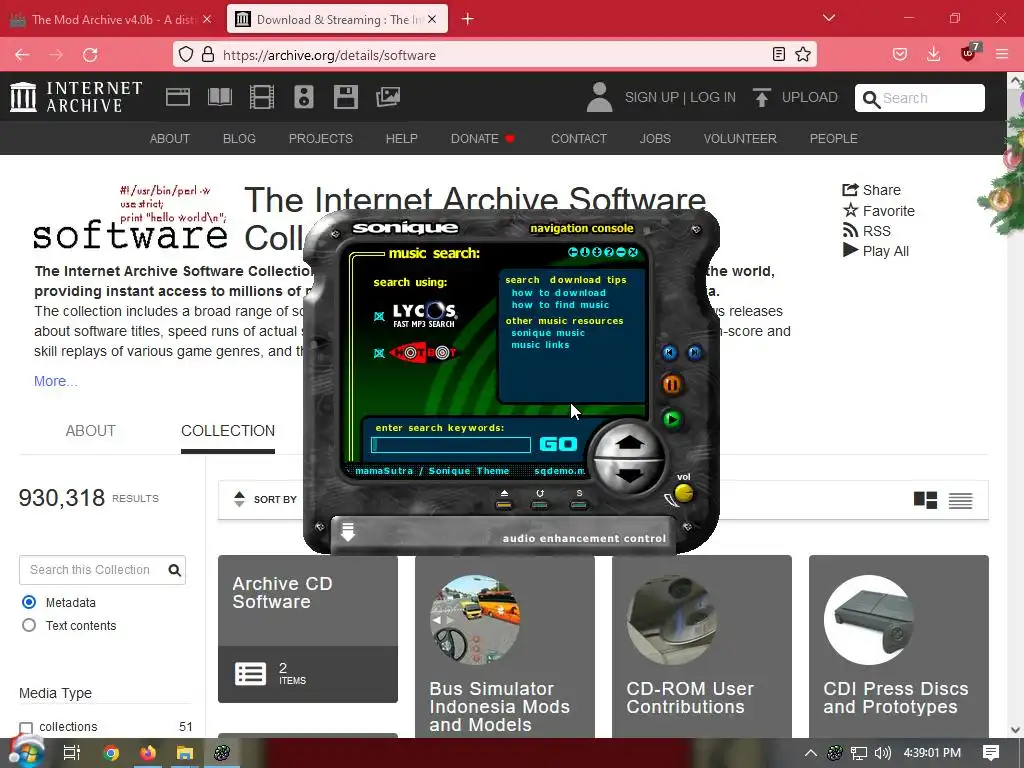Open the PROJECTS menu item
This screenshot has height=768, width=1024.
click(321, 138)
